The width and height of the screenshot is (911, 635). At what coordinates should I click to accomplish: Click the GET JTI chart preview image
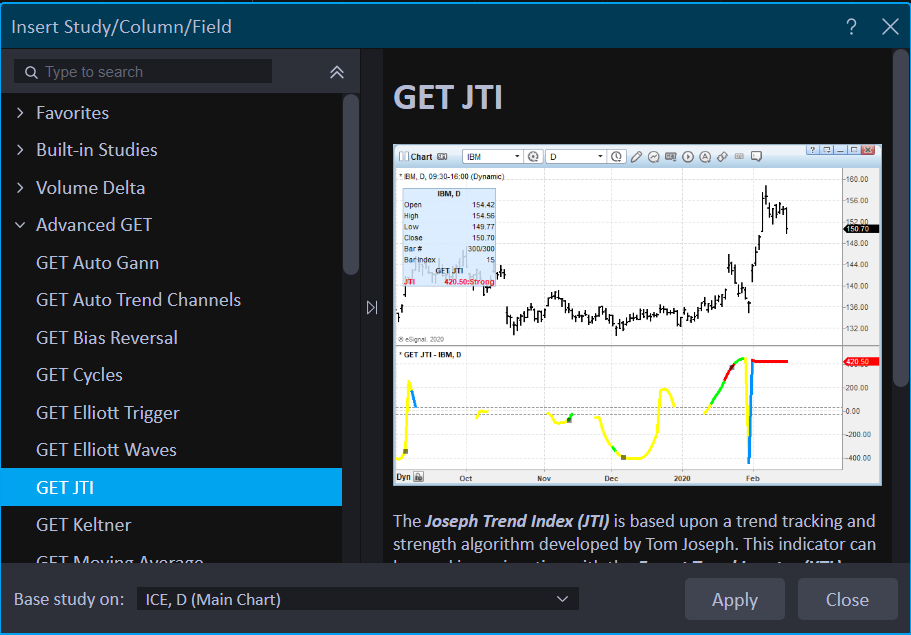(637, 315)
